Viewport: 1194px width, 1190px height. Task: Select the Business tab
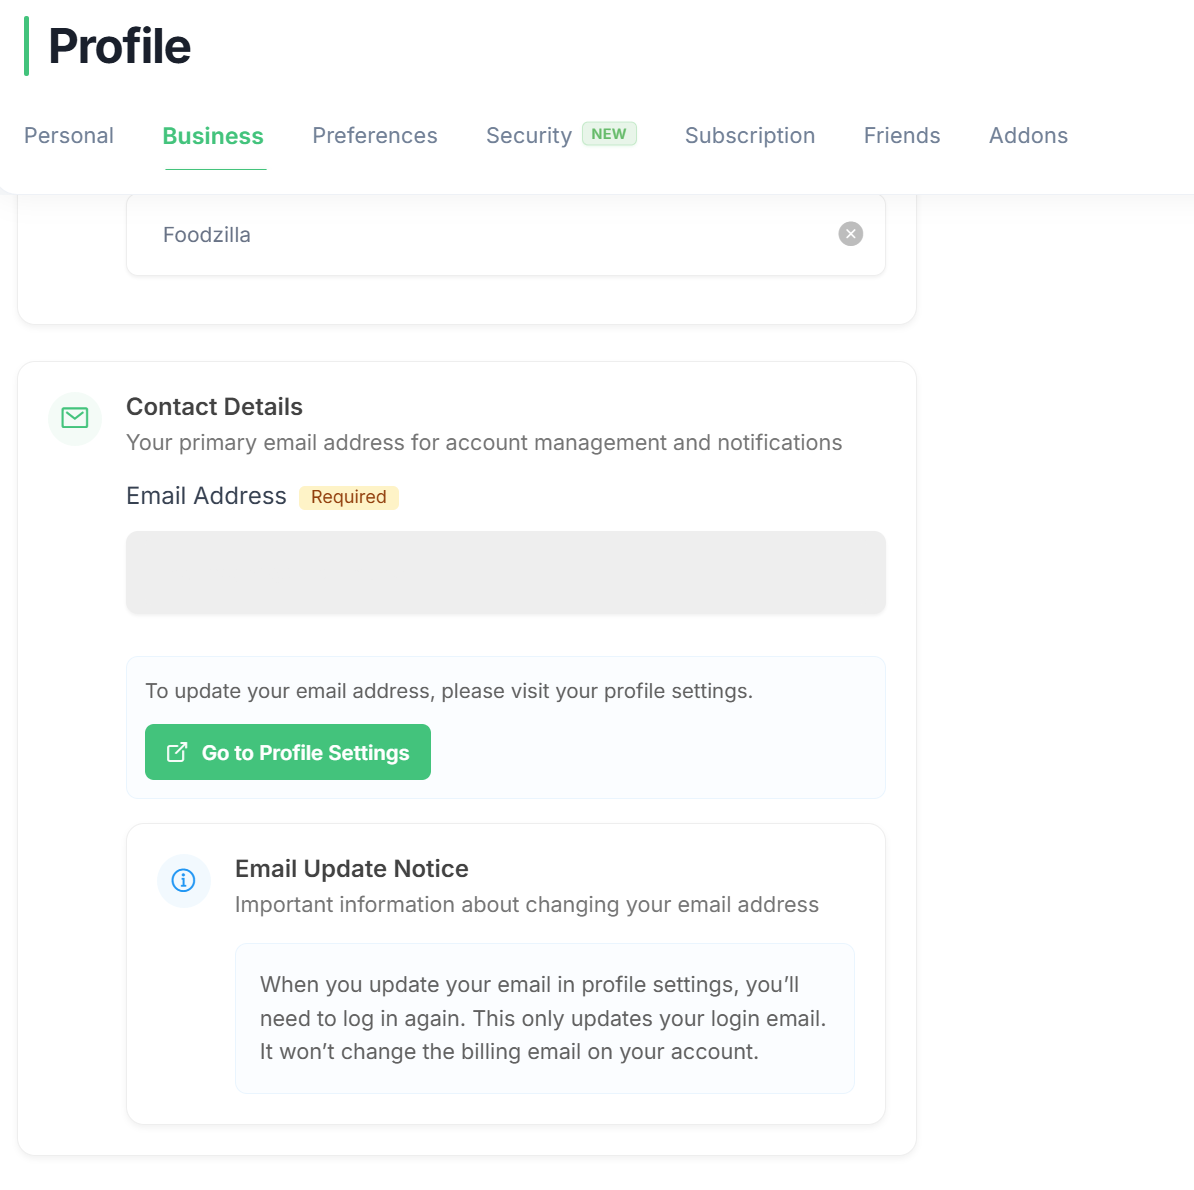coord(213,136)
